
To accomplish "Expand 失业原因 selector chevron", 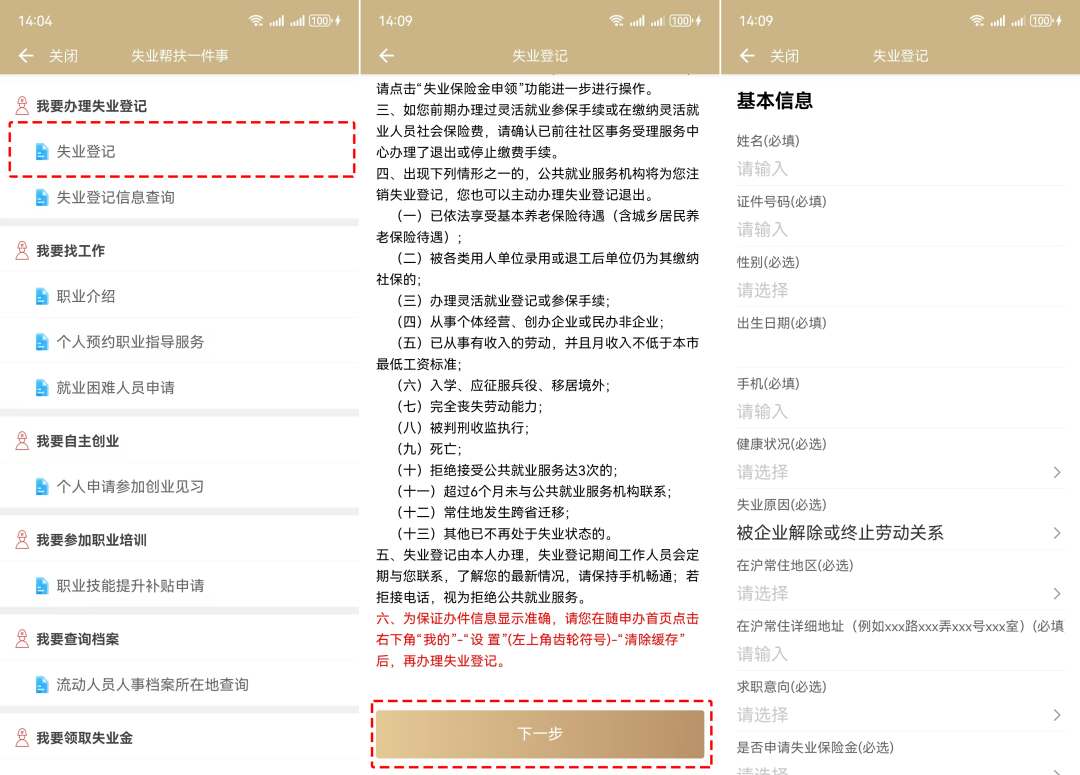I will point(1057,533).
